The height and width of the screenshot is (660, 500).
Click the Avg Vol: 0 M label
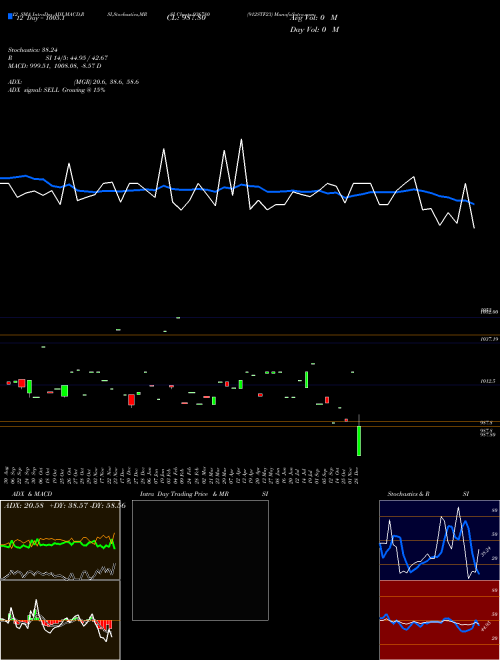point(314,18)
